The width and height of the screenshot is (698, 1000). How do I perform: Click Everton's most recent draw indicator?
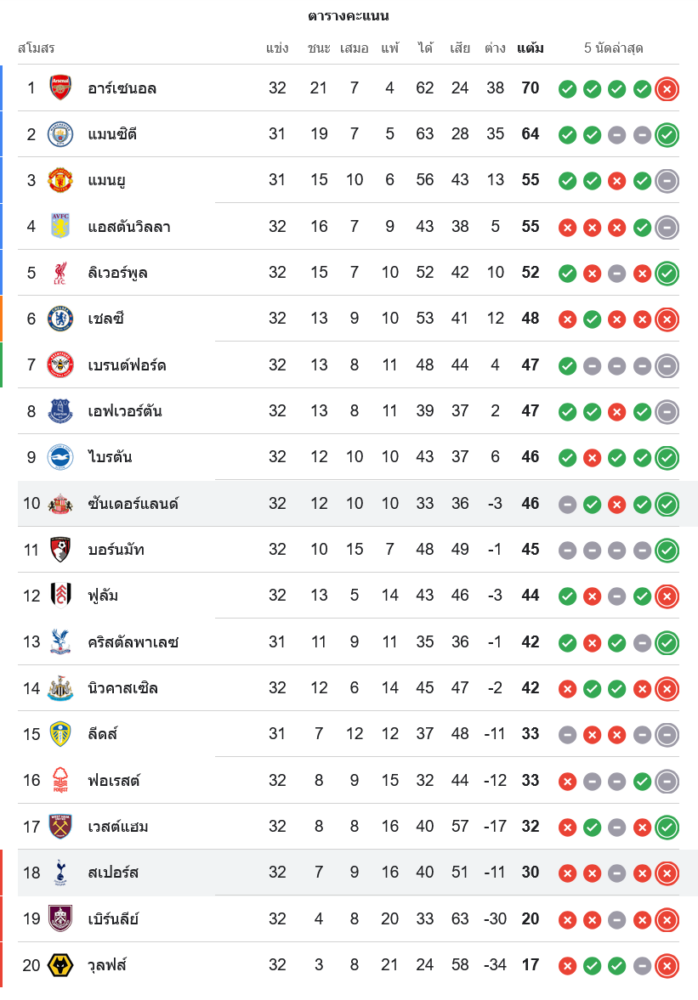(x=667, y=411)
